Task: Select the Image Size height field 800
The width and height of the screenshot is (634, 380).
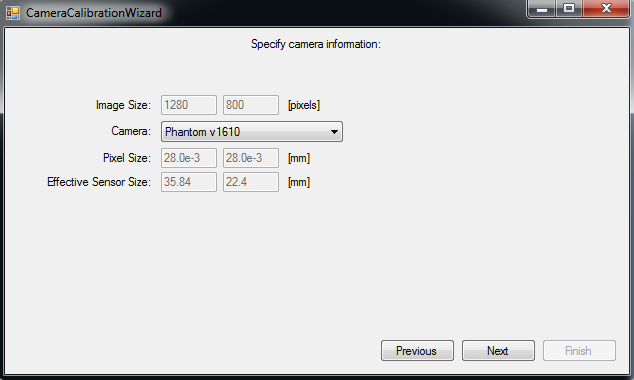Action: click(x=251, y=105)
